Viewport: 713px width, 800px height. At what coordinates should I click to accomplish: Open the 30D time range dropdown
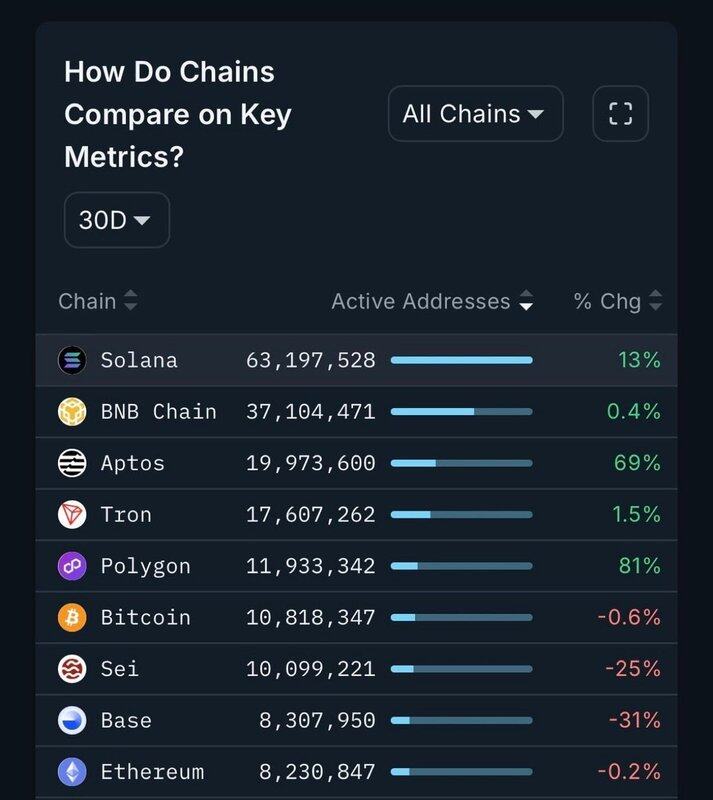pyautogui.click(x=116, y=220)
